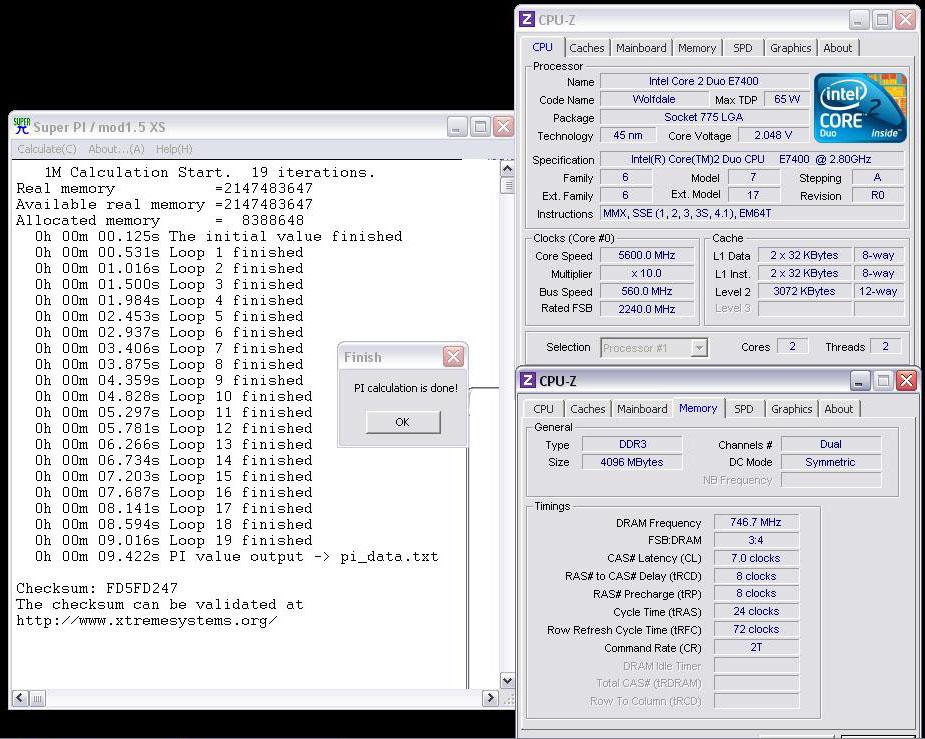The height and width of the screenshot is (739, 925).
Task: Select CPU tab in lower CPU-Z window
Action: [543, 409]
